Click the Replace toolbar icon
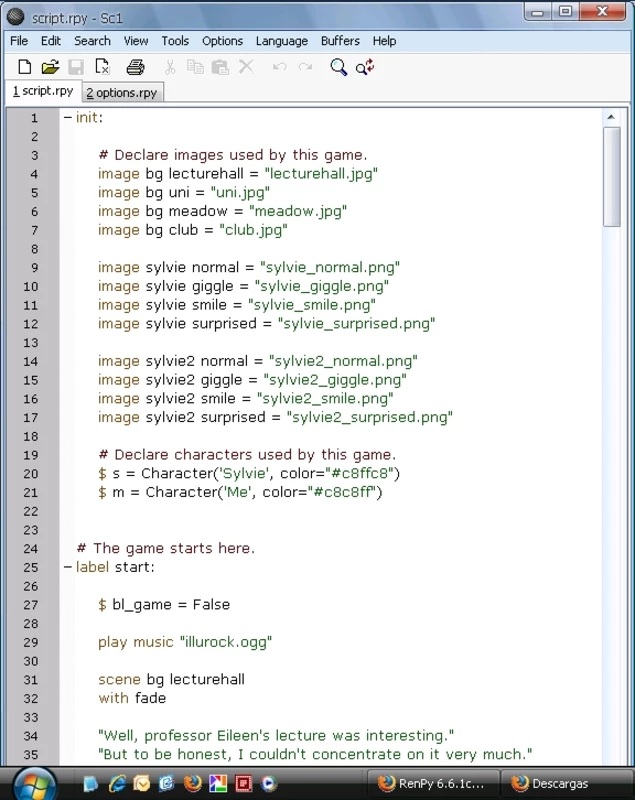This screenshot has width=635, height=800. 365,67
